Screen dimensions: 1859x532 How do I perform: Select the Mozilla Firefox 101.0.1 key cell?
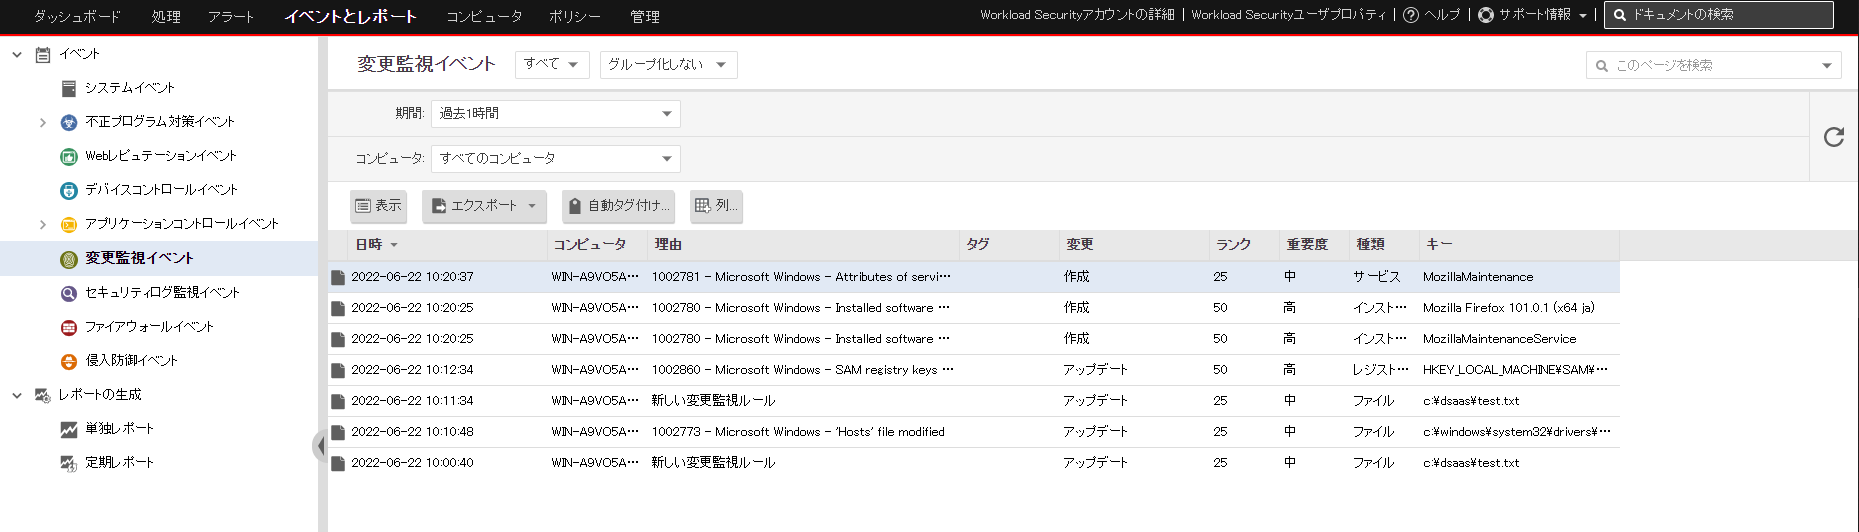(x=1509, y=308)
